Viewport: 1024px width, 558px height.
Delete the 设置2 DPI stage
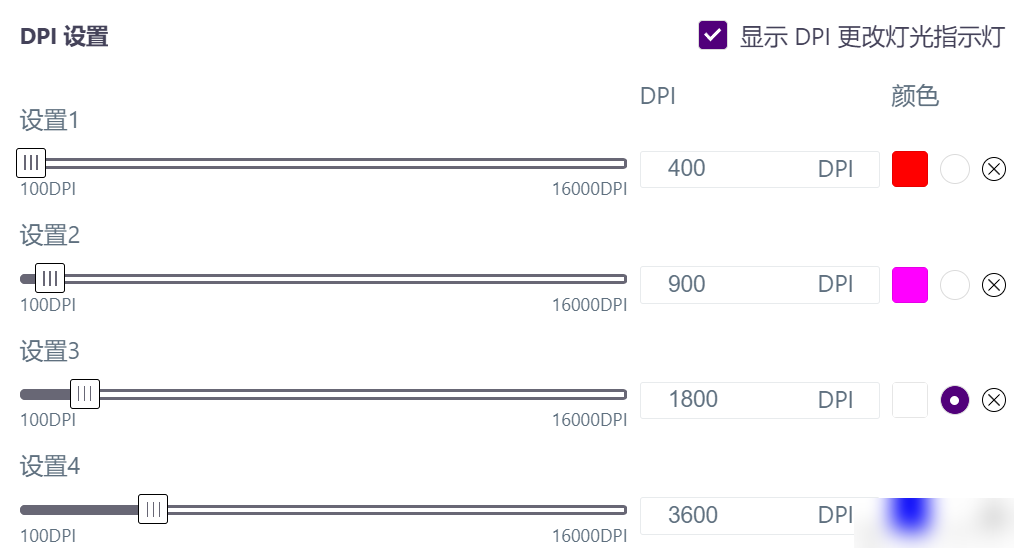tap(993, 285)
